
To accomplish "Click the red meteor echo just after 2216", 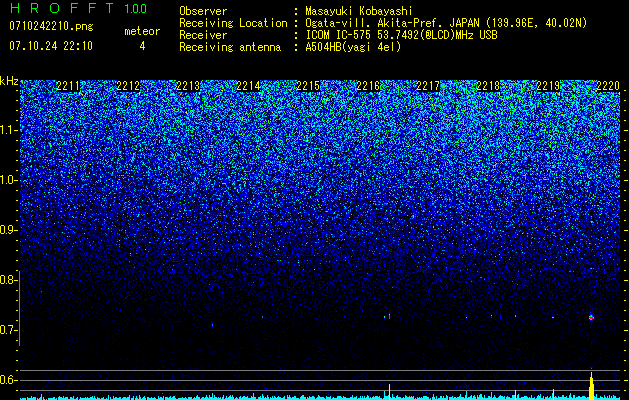I will [389, 317].
